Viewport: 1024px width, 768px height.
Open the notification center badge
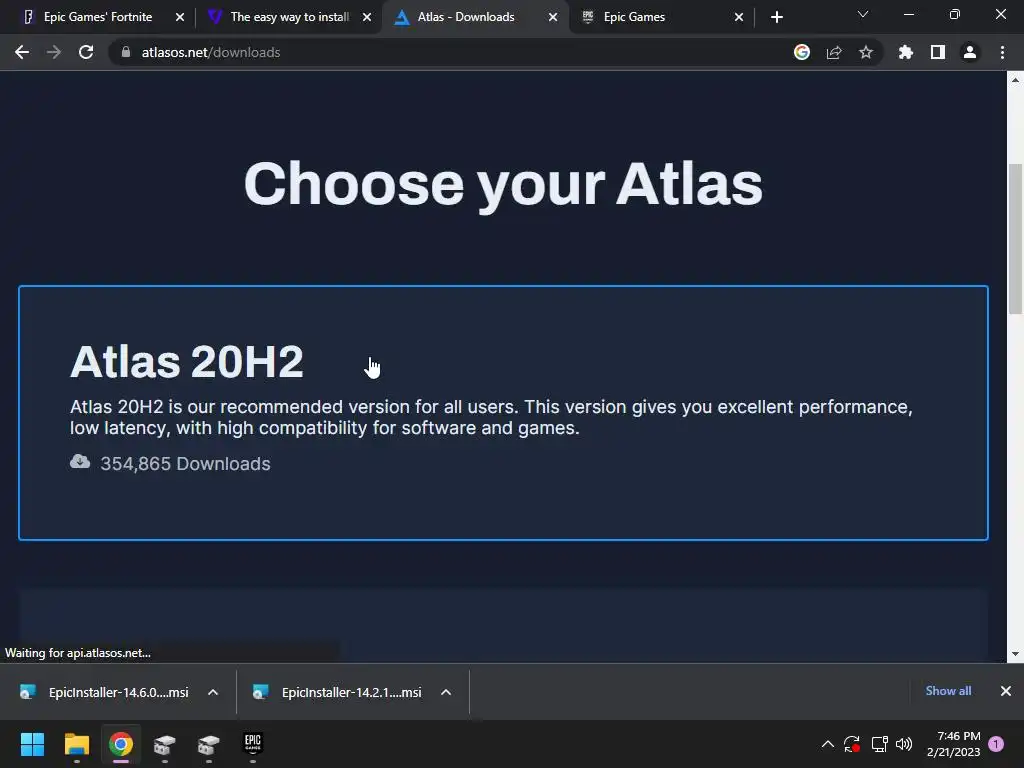pos(996,744)
